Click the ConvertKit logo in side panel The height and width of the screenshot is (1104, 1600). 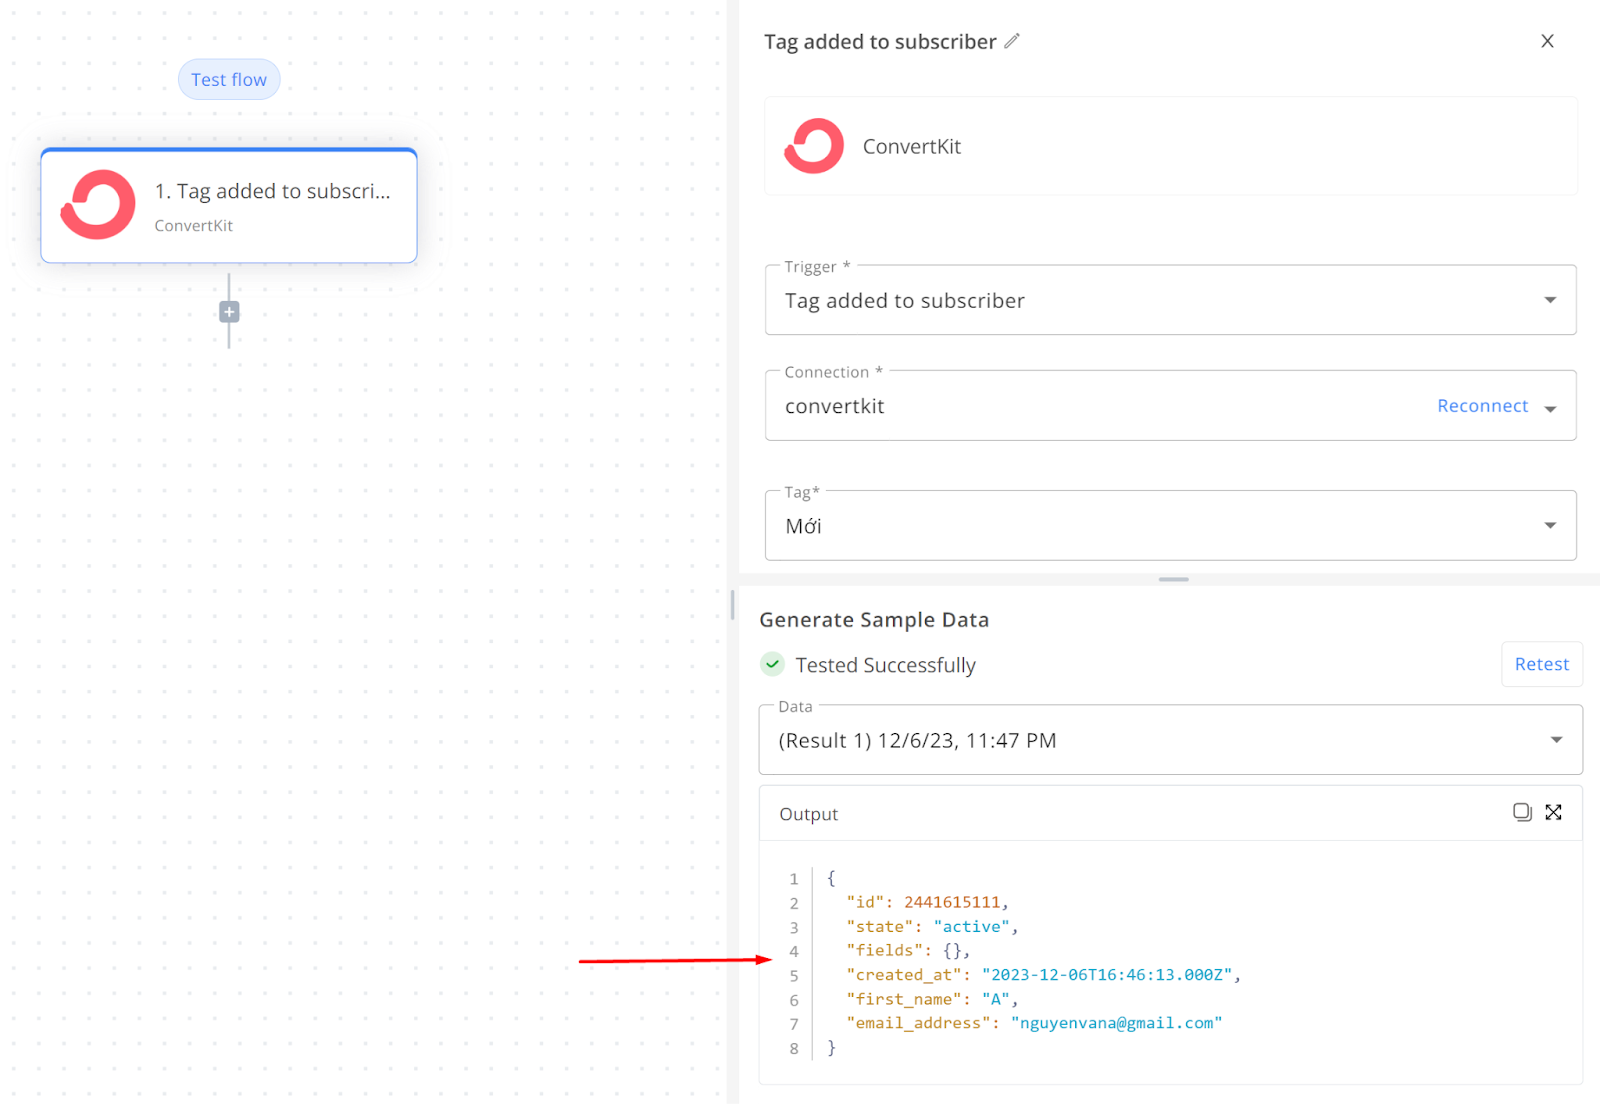[814, 146]
